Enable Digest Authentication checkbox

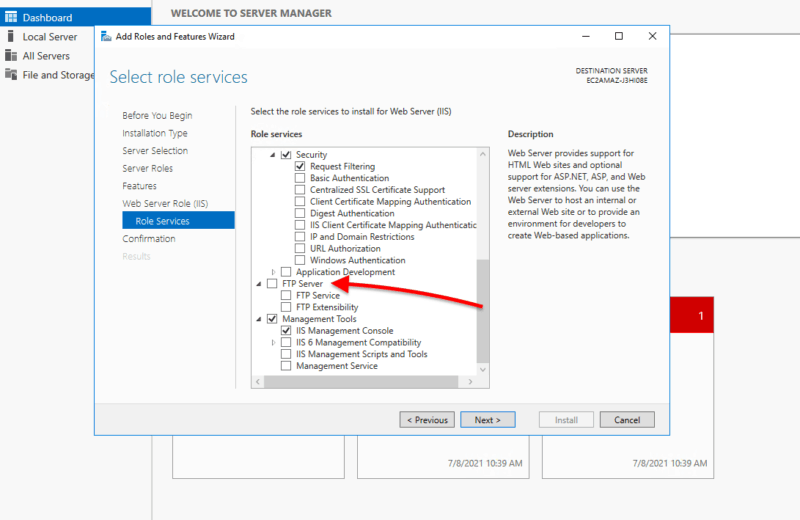pyautogui.click(x=300, y=213)
